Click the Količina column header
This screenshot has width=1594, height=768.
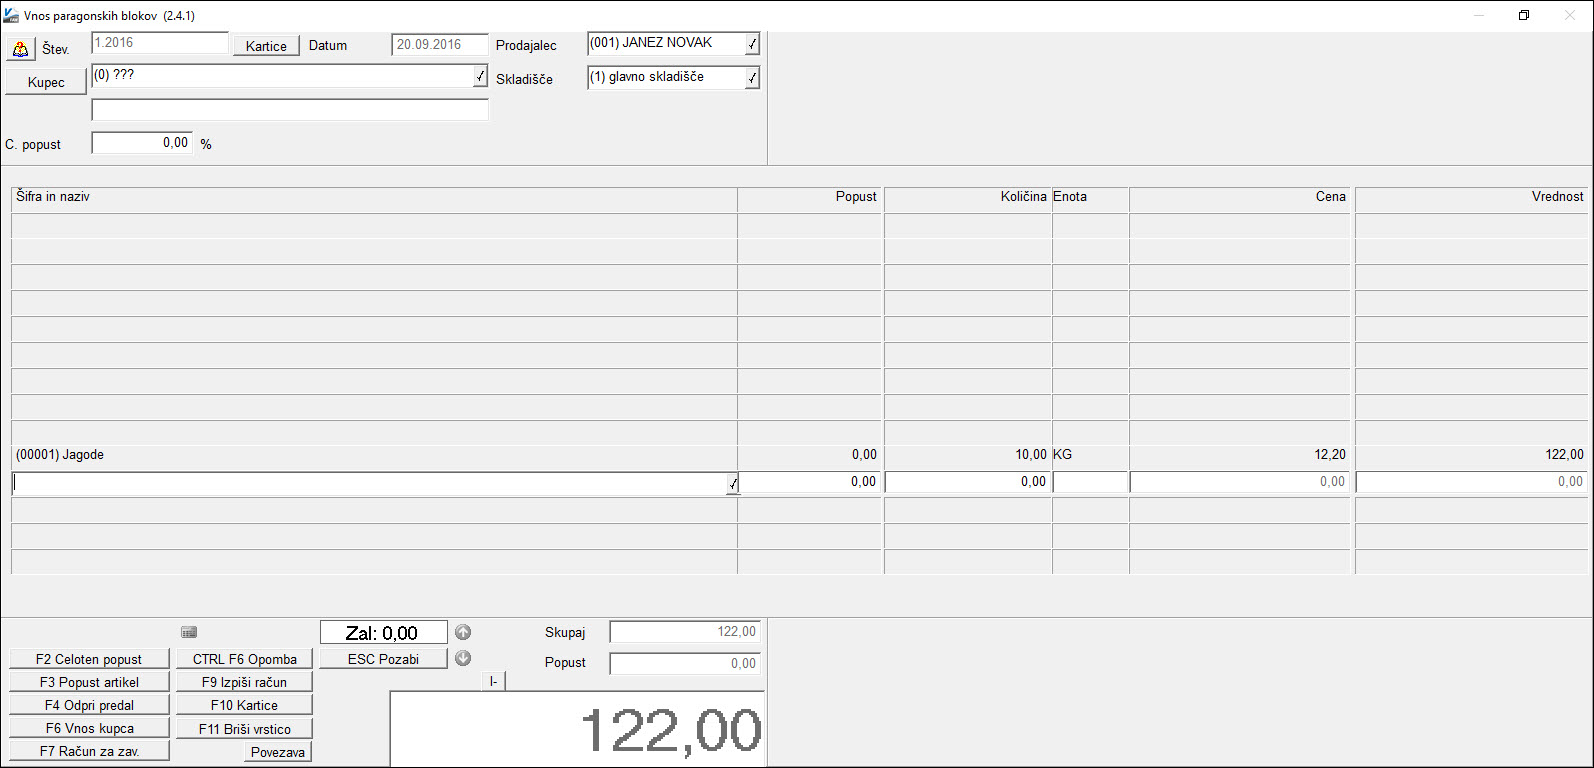[x=968, y=197]
